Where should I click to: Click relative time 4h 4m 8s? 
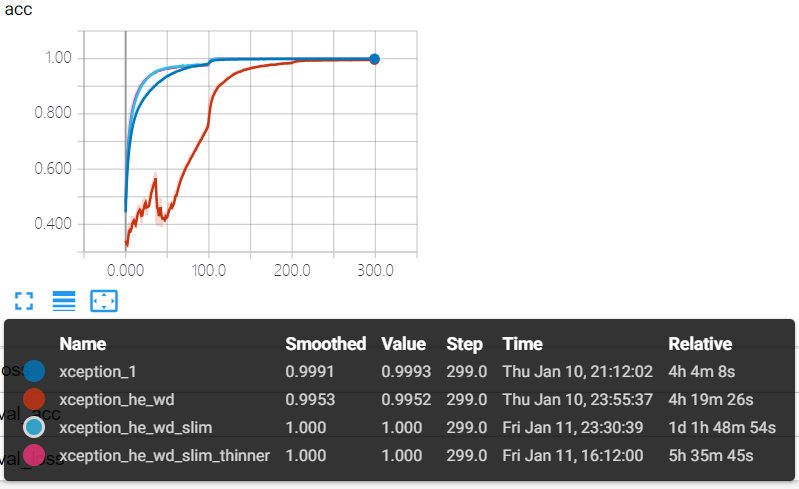coord(702,371)
